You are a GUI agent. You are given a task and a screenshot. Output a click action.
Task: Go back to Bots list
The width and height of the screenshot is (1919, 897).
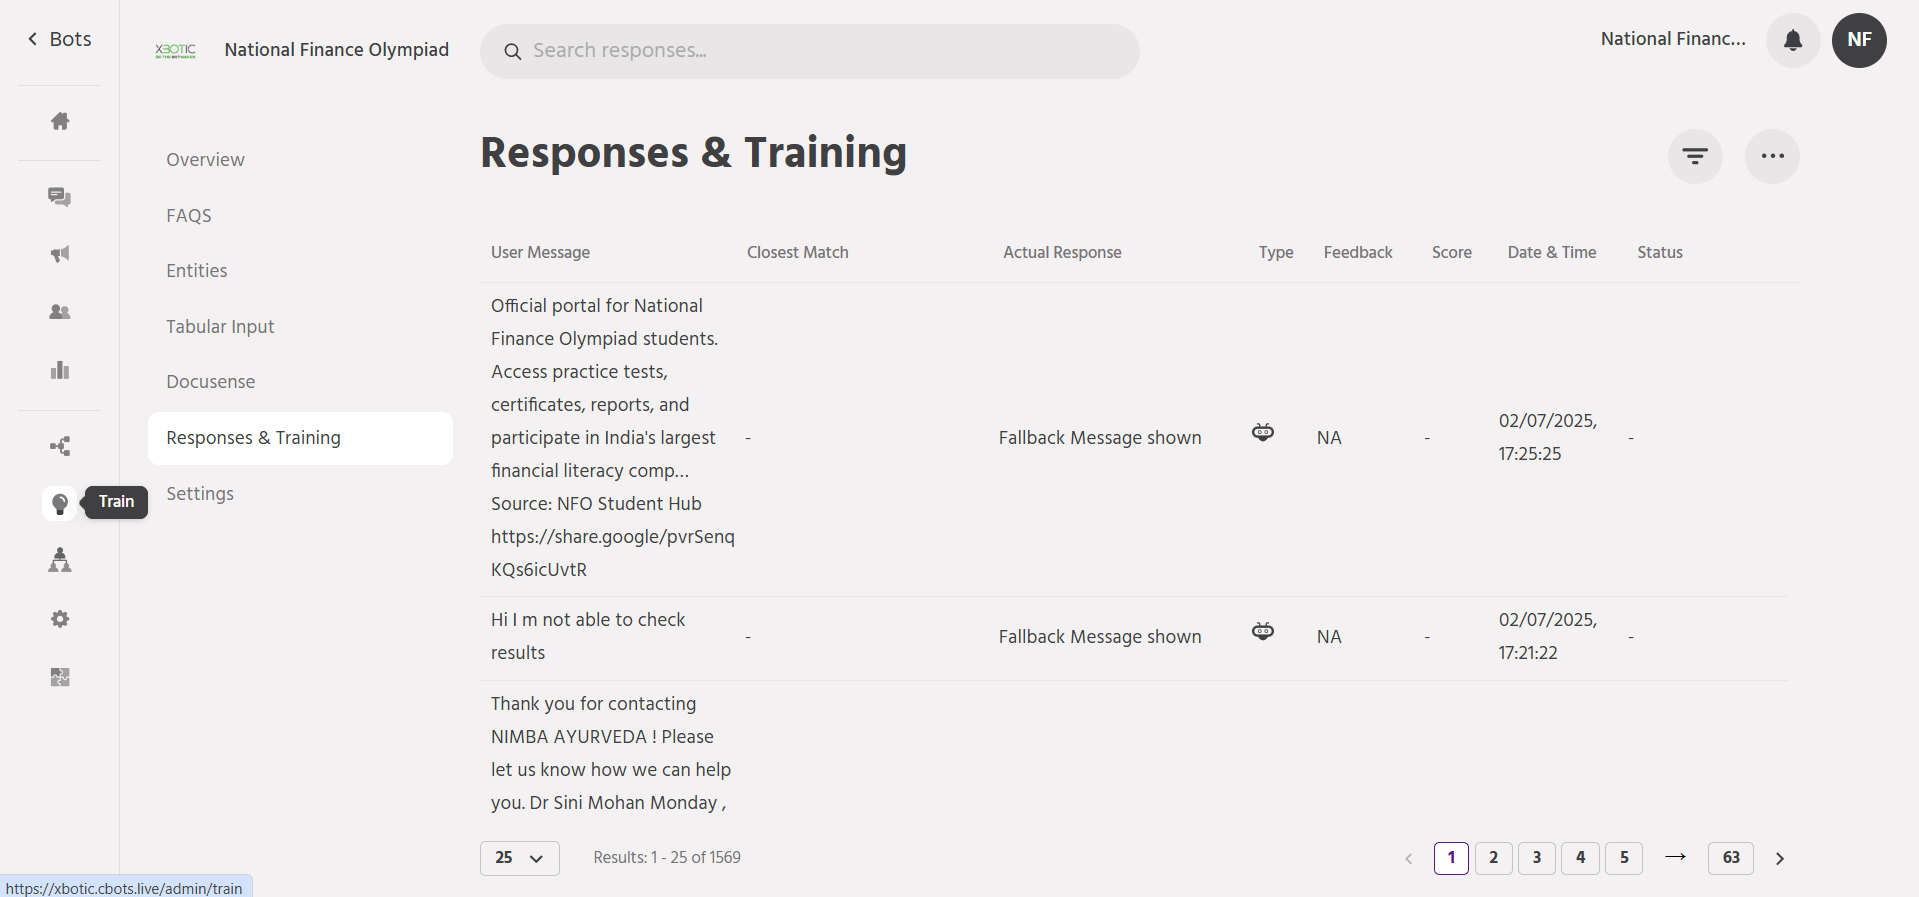pos(60,39)
